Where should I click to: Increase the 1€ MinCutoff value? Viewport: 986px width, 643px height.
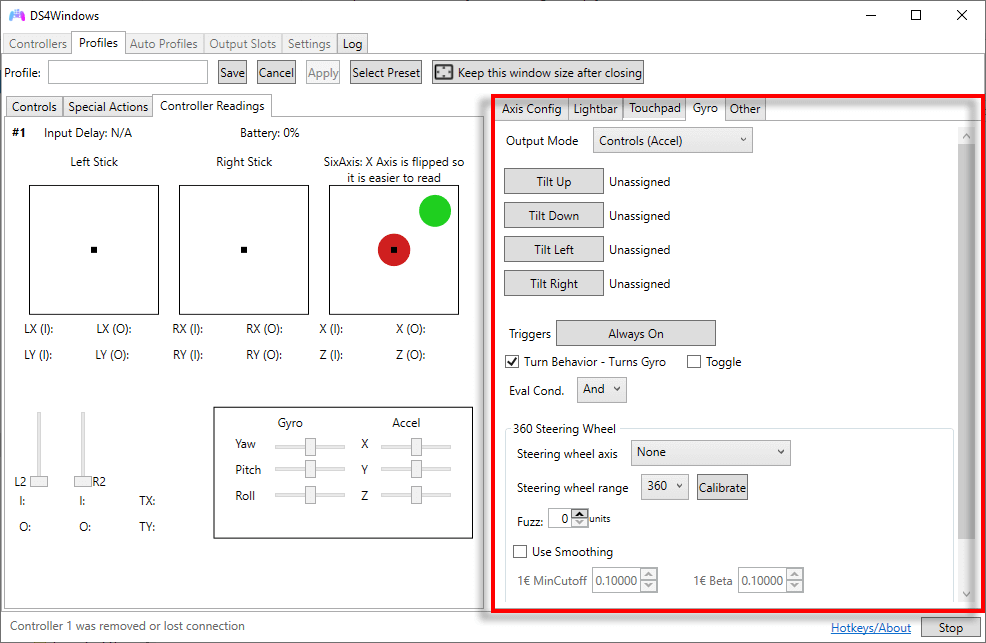click(x=649, y=574)
